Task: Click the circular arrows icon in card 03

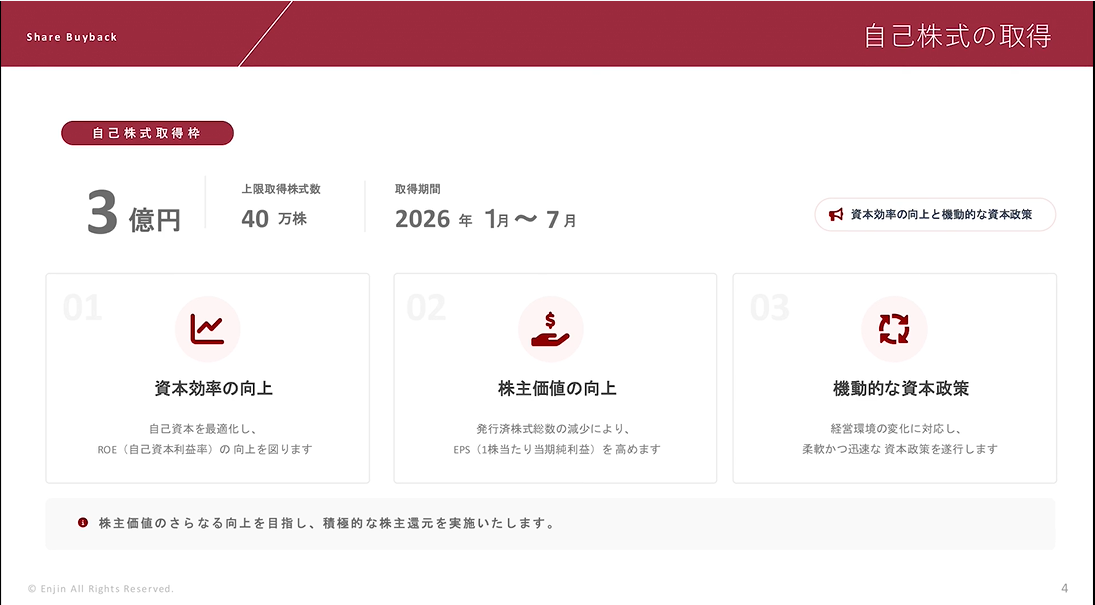Action: (893, 329)
